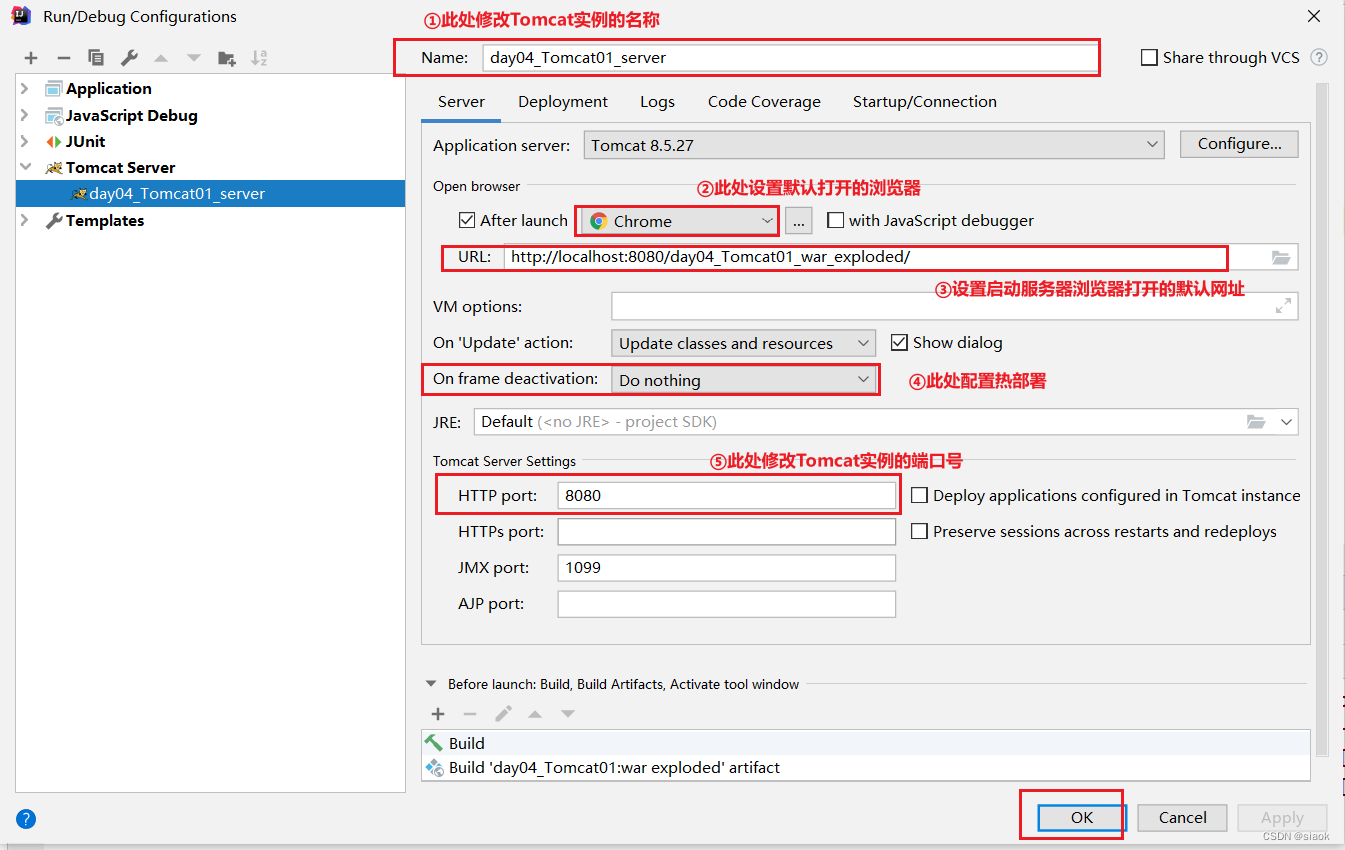Click the HTTP port field
This screenshot has height=850, width=1345.
[727, 495]
